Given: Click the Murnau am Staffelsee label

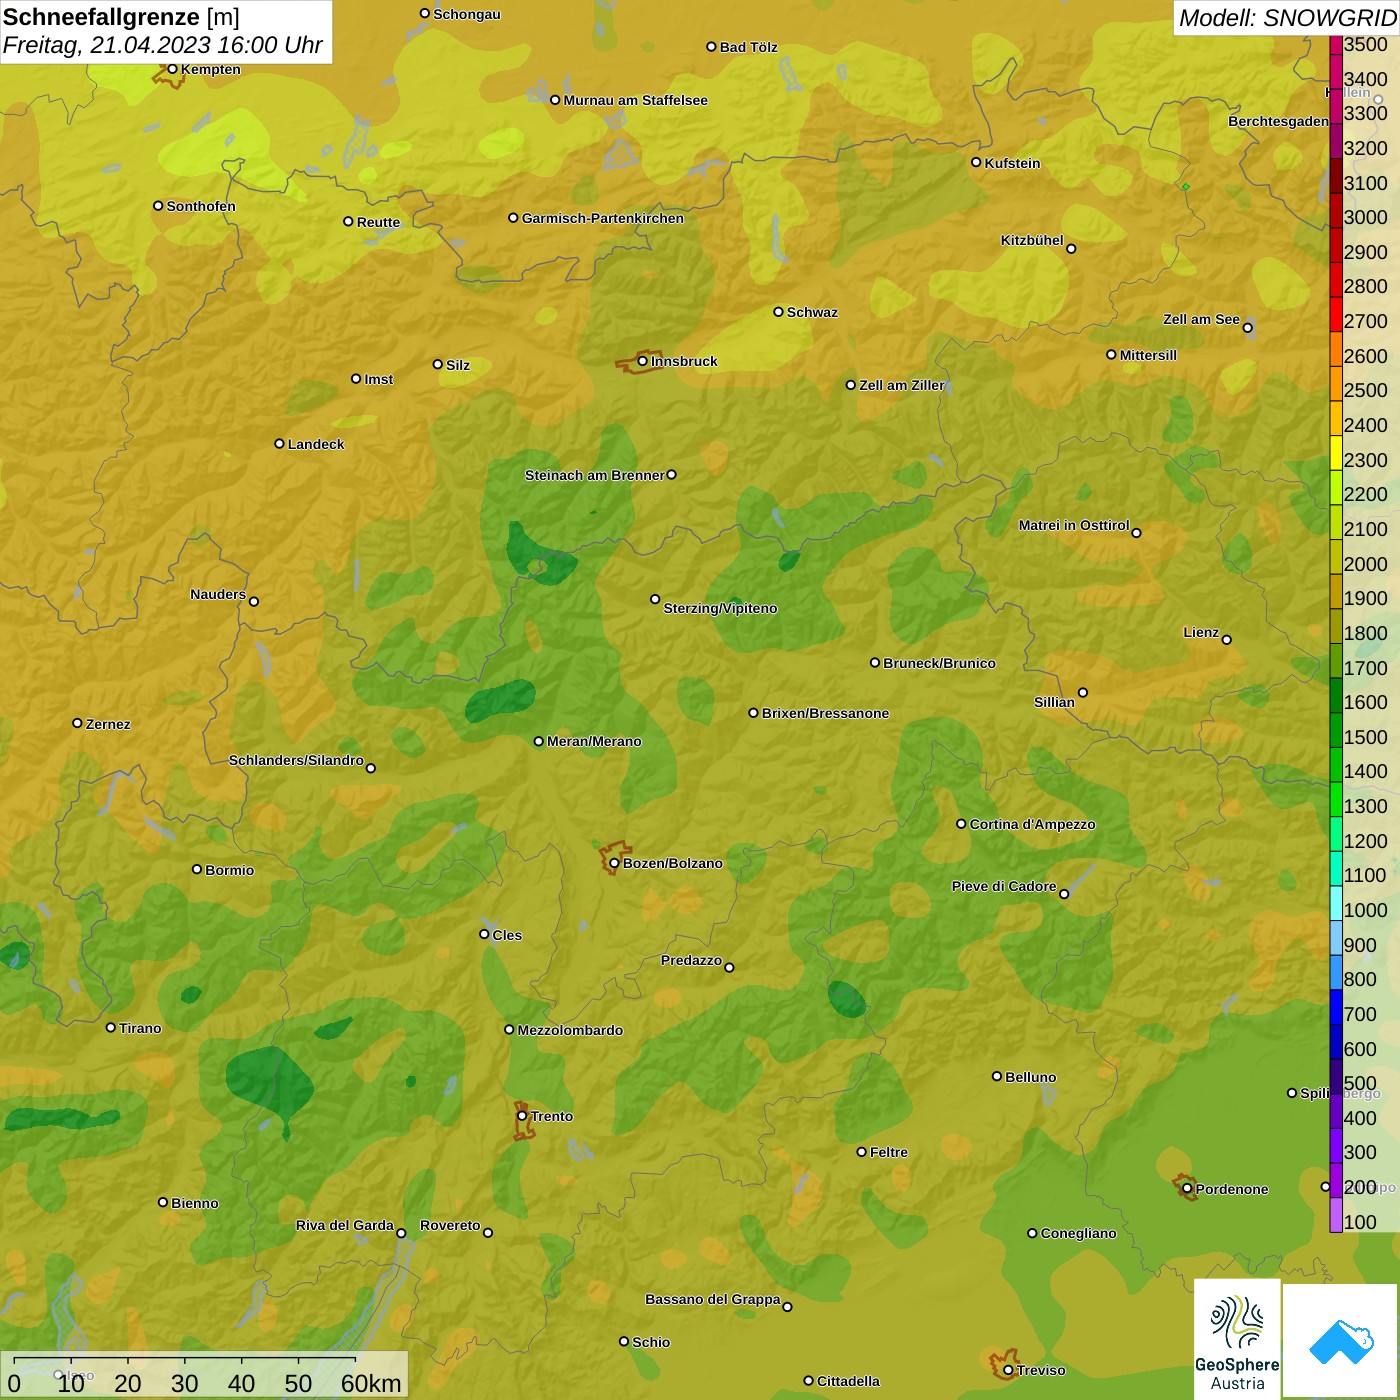Looking at the screenshot, I should point(635,100).
